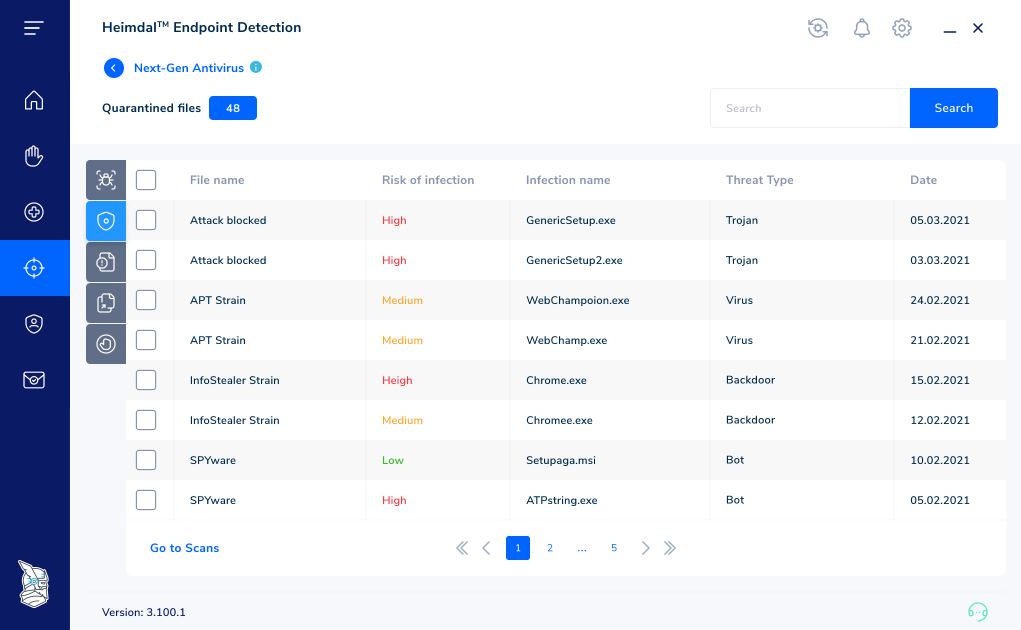Click the Version: 3.100.1 label
The image size is (1021, 630).
pos(143,612)
